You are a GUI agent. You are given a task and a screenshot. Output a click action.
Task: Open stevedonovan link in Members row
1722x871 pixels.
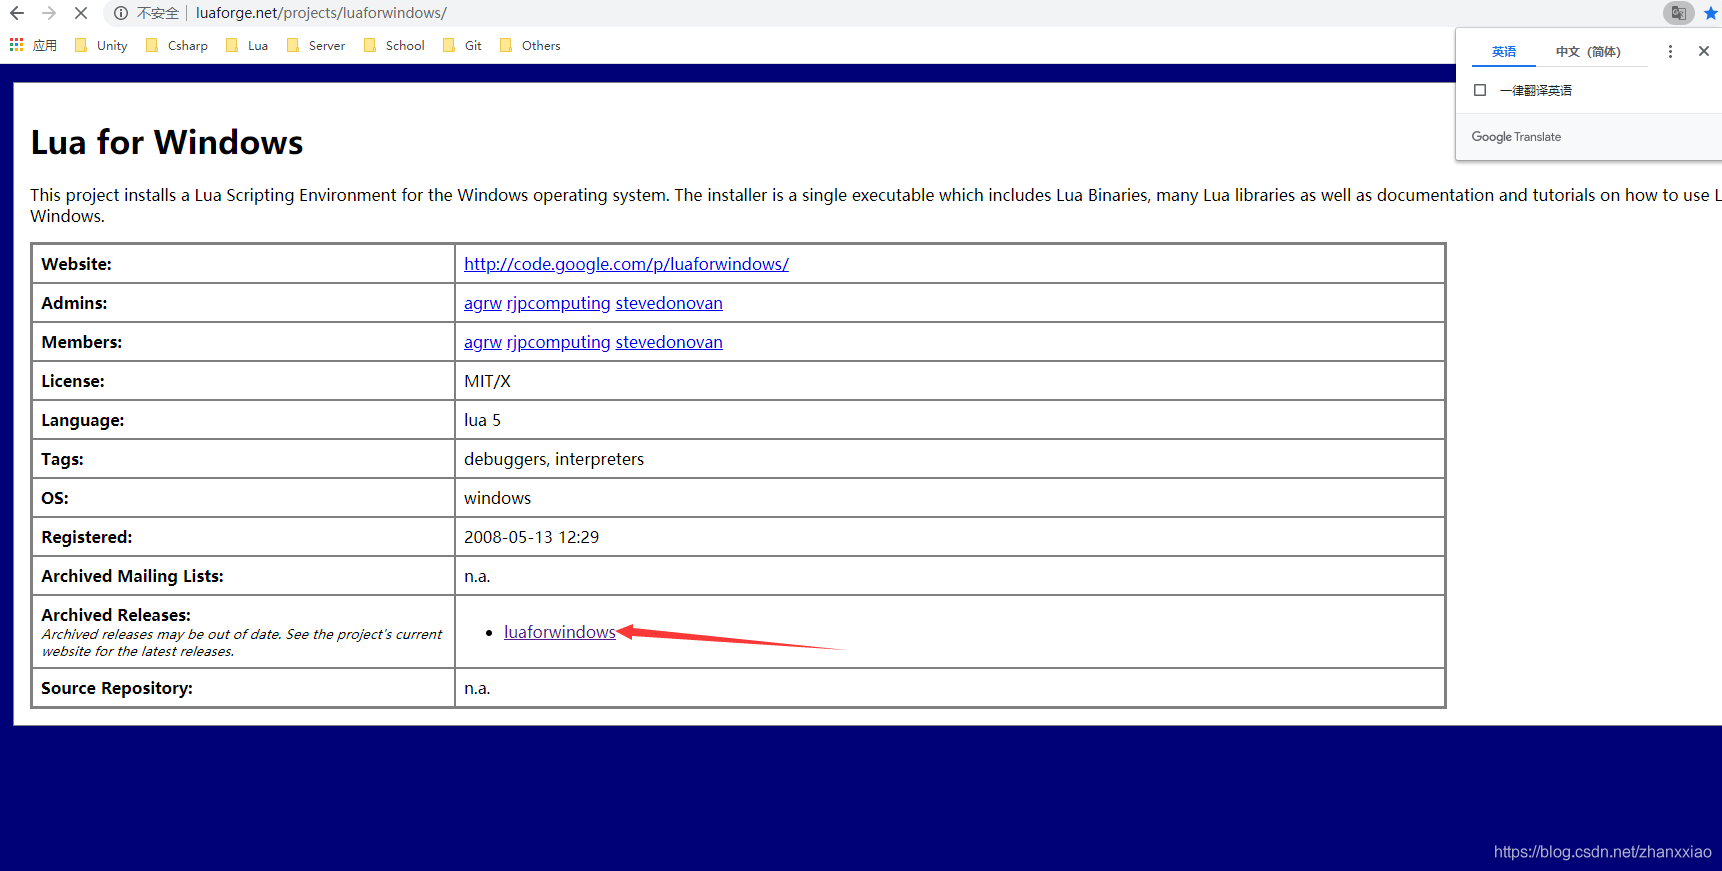pyautogui.click(x=669, y=342)
